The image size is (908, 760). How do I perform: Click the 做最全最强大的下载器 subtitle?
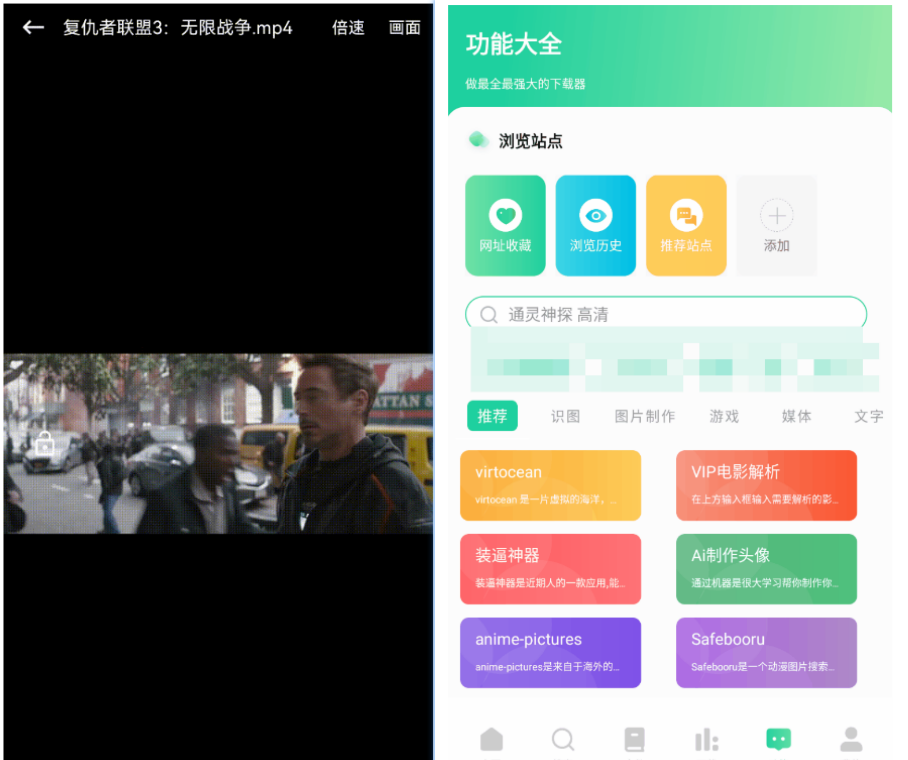(525, 84)
